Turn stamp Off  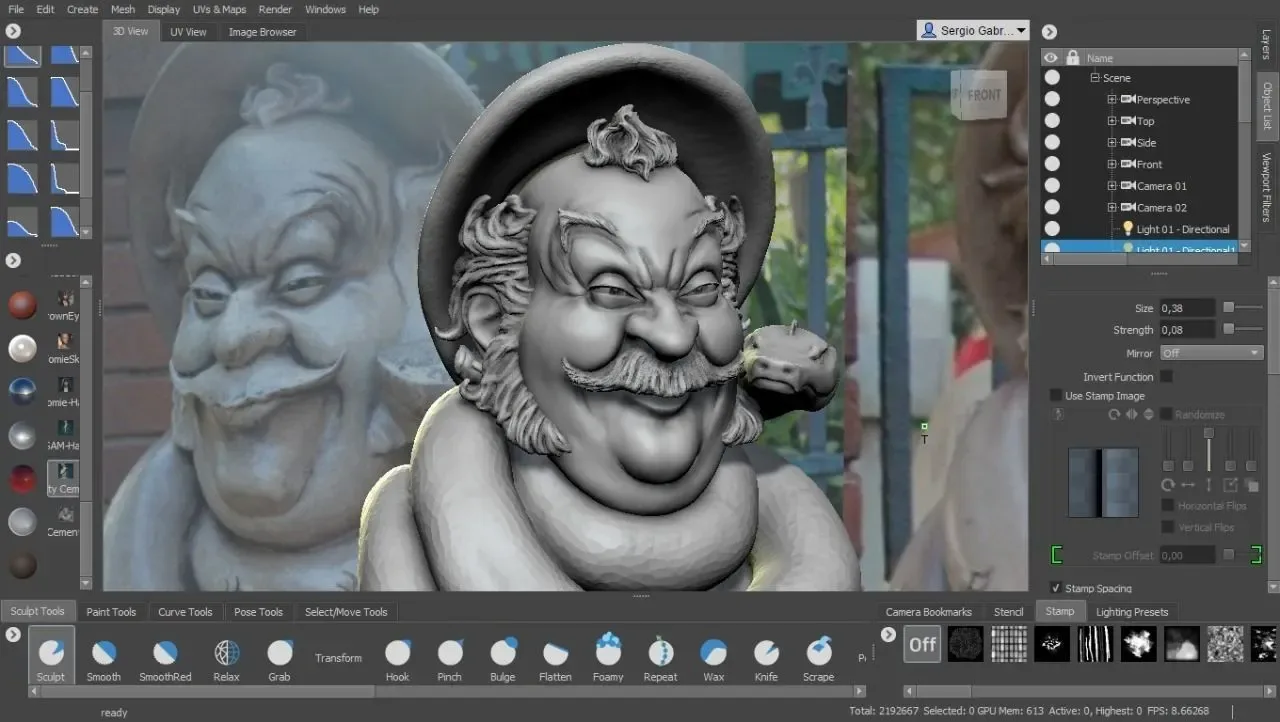point(922,644)
